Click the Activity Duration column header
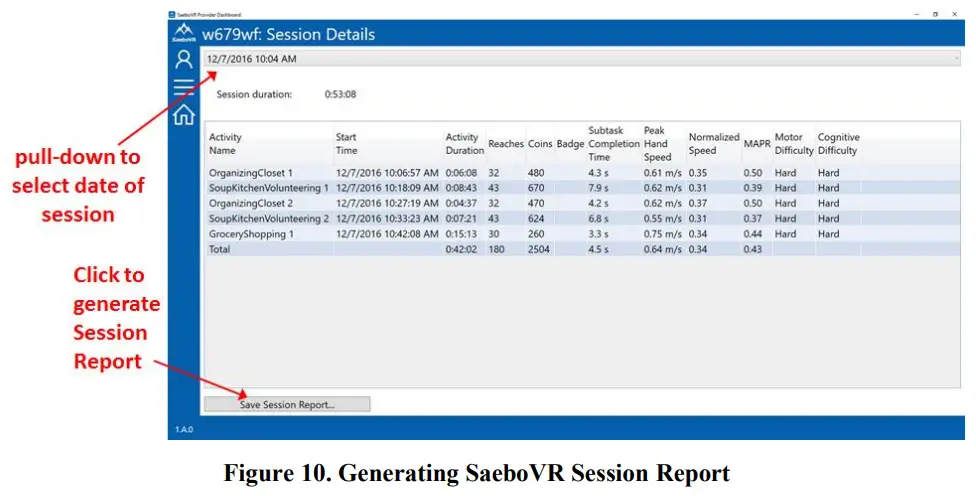The image size is (976, 496). pyautogui.click(x=464, y=144)
